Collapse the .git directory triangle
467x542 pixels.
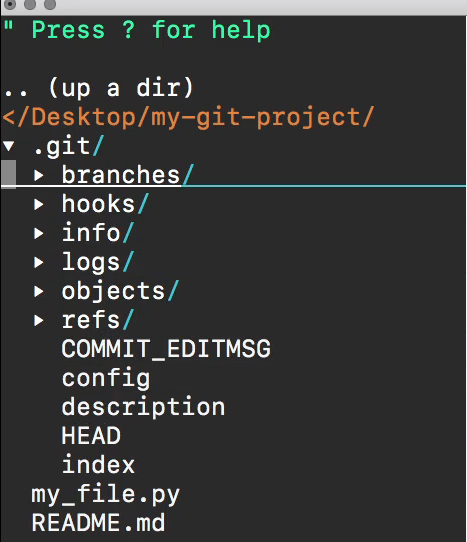pos(9,146)
